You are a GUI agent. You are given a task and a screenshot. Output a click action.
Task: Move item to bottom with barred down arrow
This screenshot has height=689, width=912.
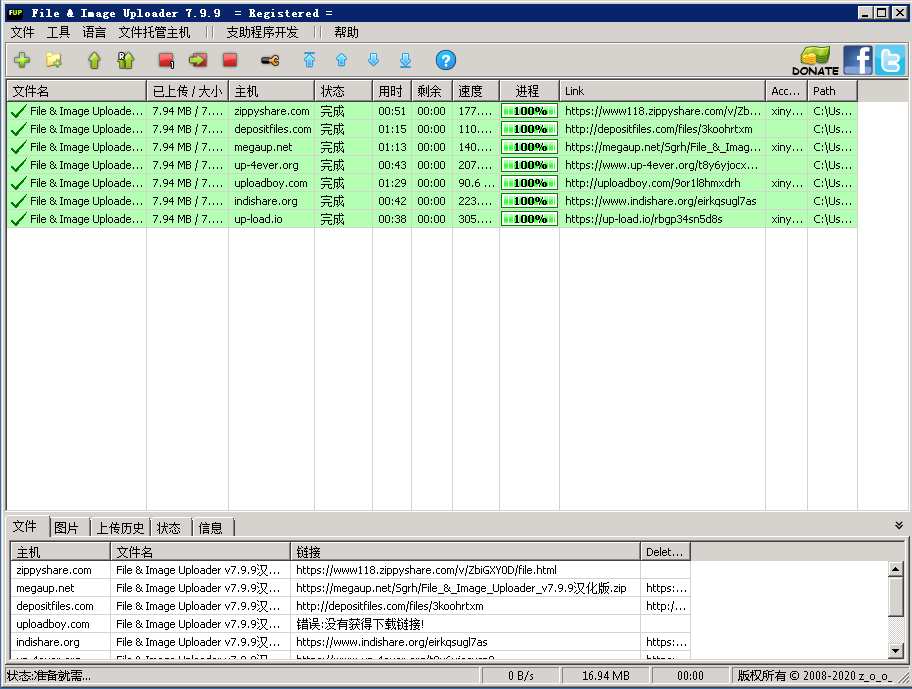(405, 60)
